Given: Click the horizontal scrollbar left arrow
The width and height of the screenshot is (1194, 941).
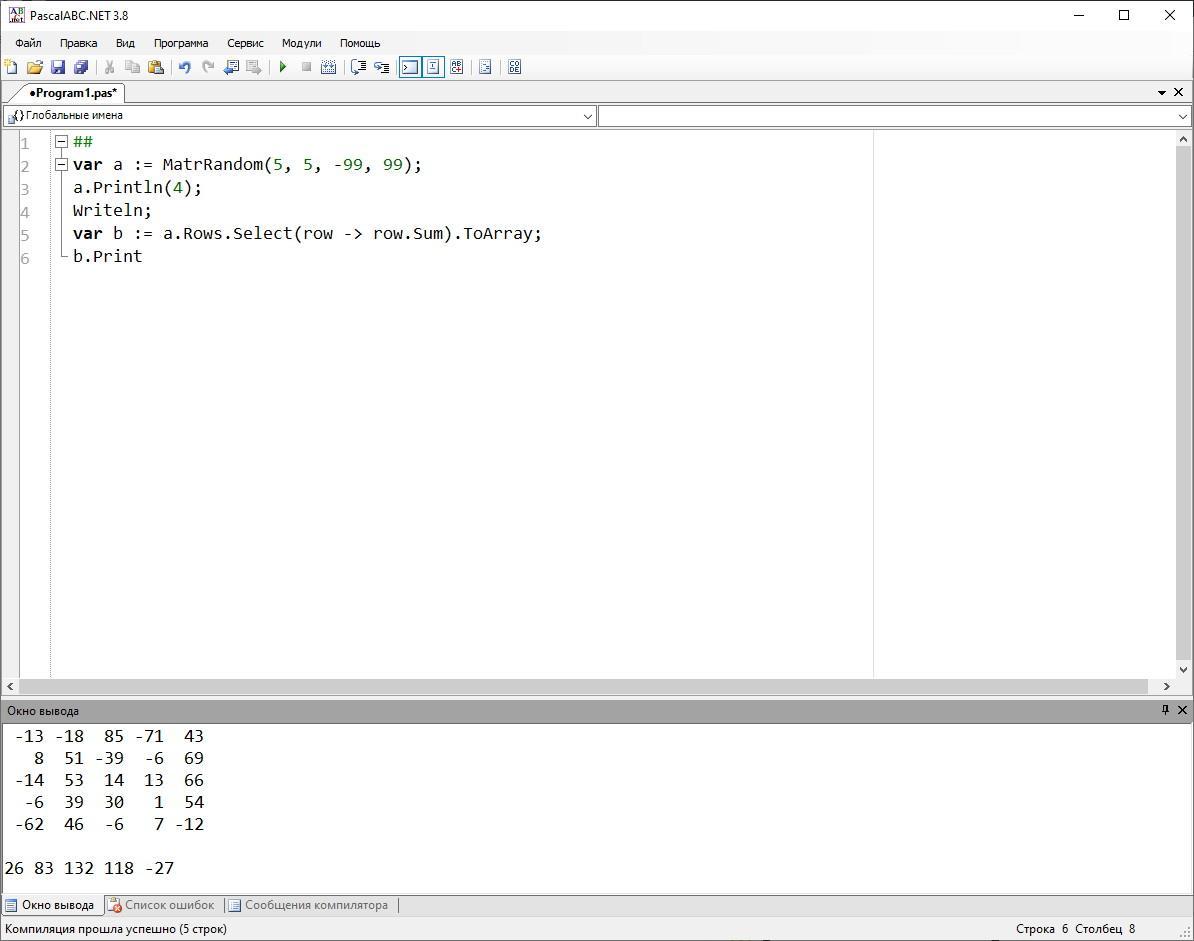Looking at the screenshot, I should (x=10, y=687).
